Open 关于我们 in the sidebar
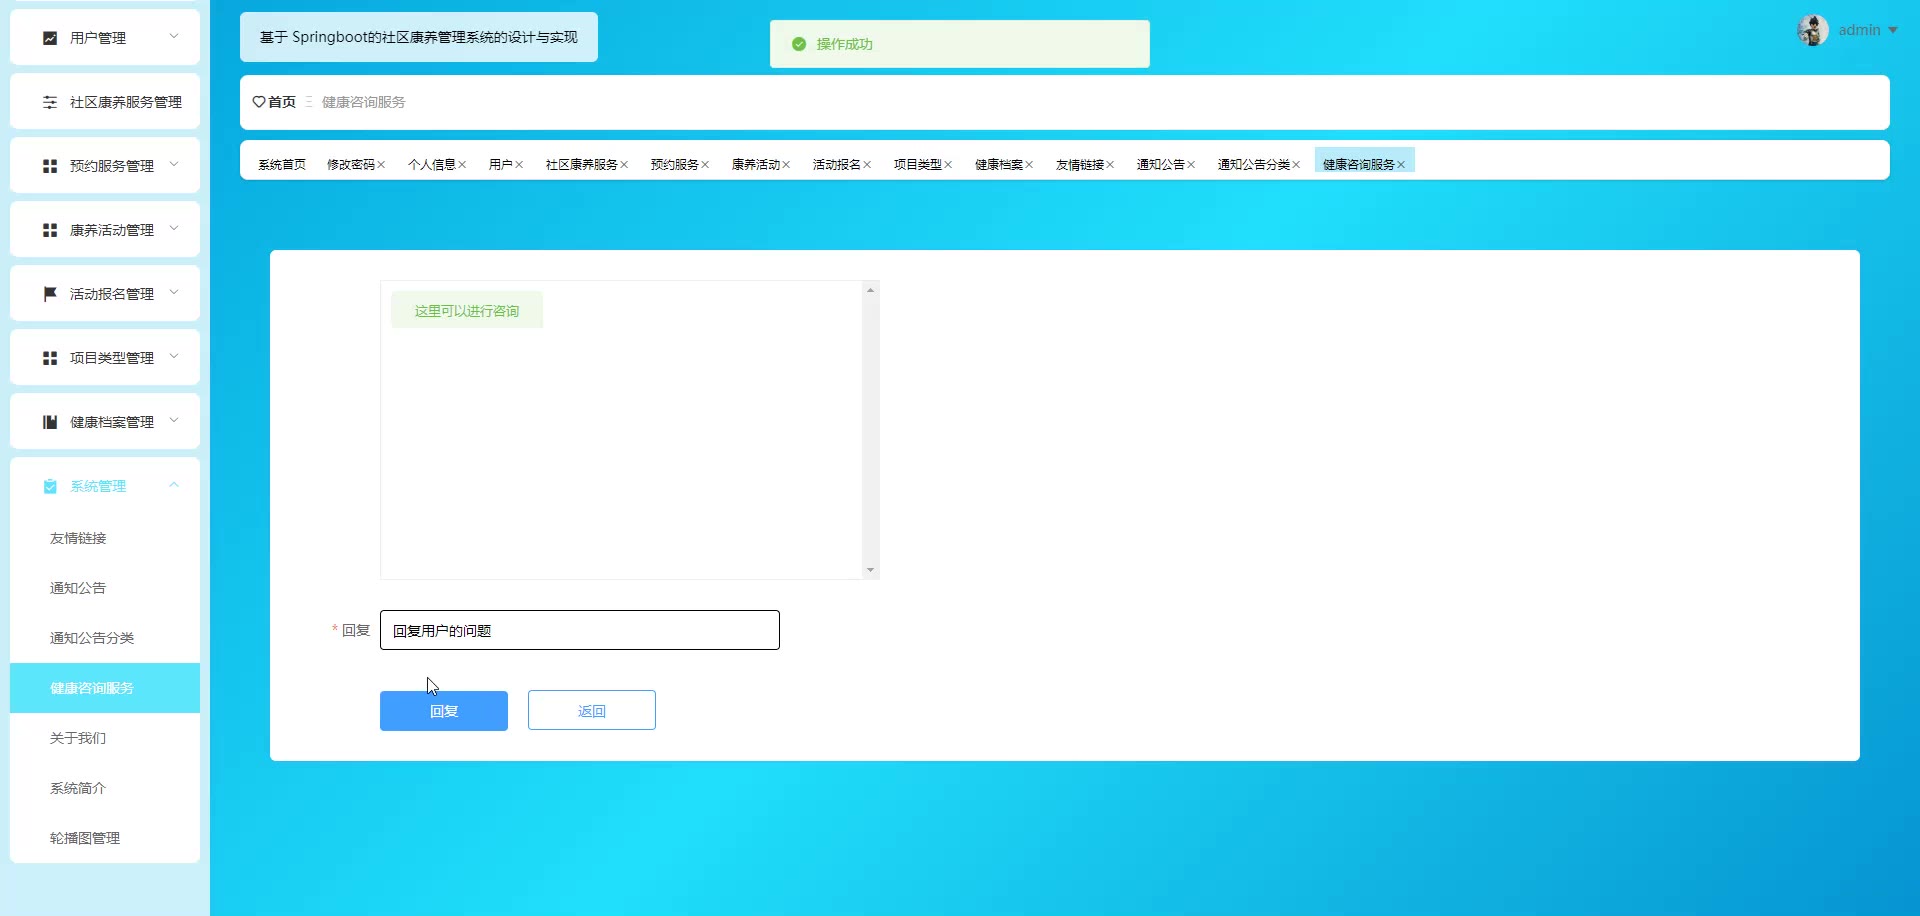Image resolution: width=1920 pixels, height=916 pixels. point(105,738)
